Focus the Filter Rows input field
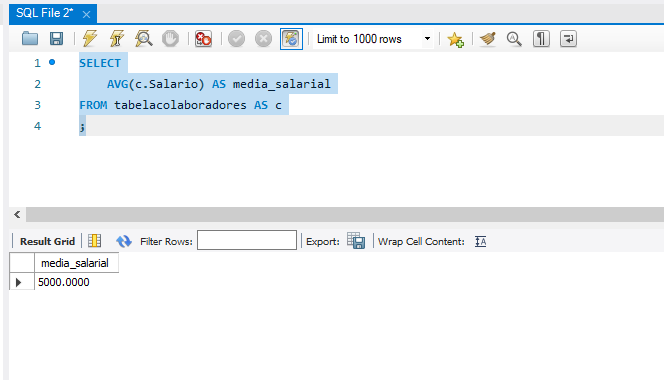664x380 pixels. point(247,240)
